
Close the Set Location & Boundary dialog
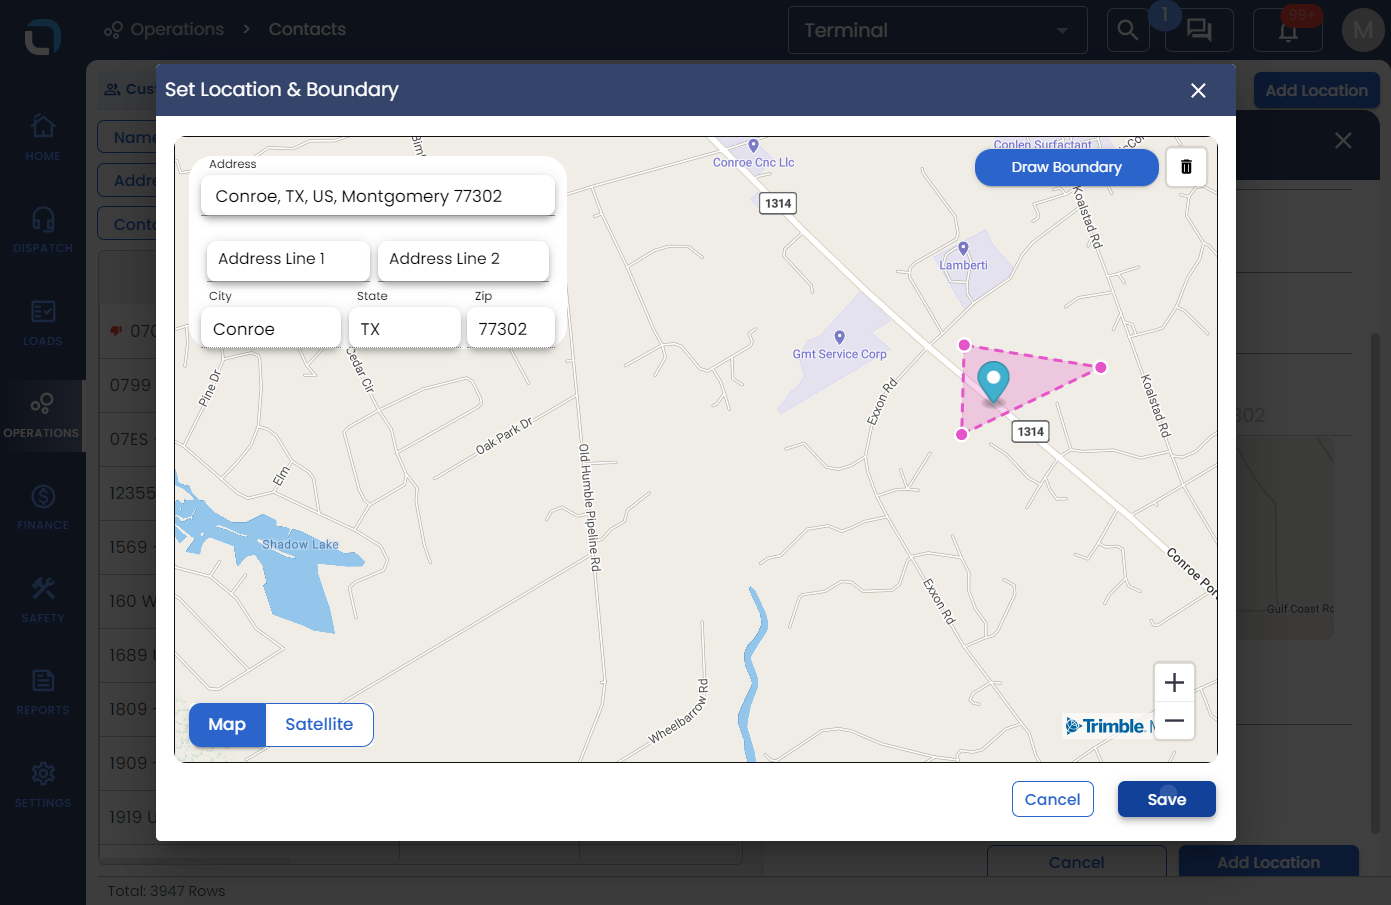tap(1198, 90)
